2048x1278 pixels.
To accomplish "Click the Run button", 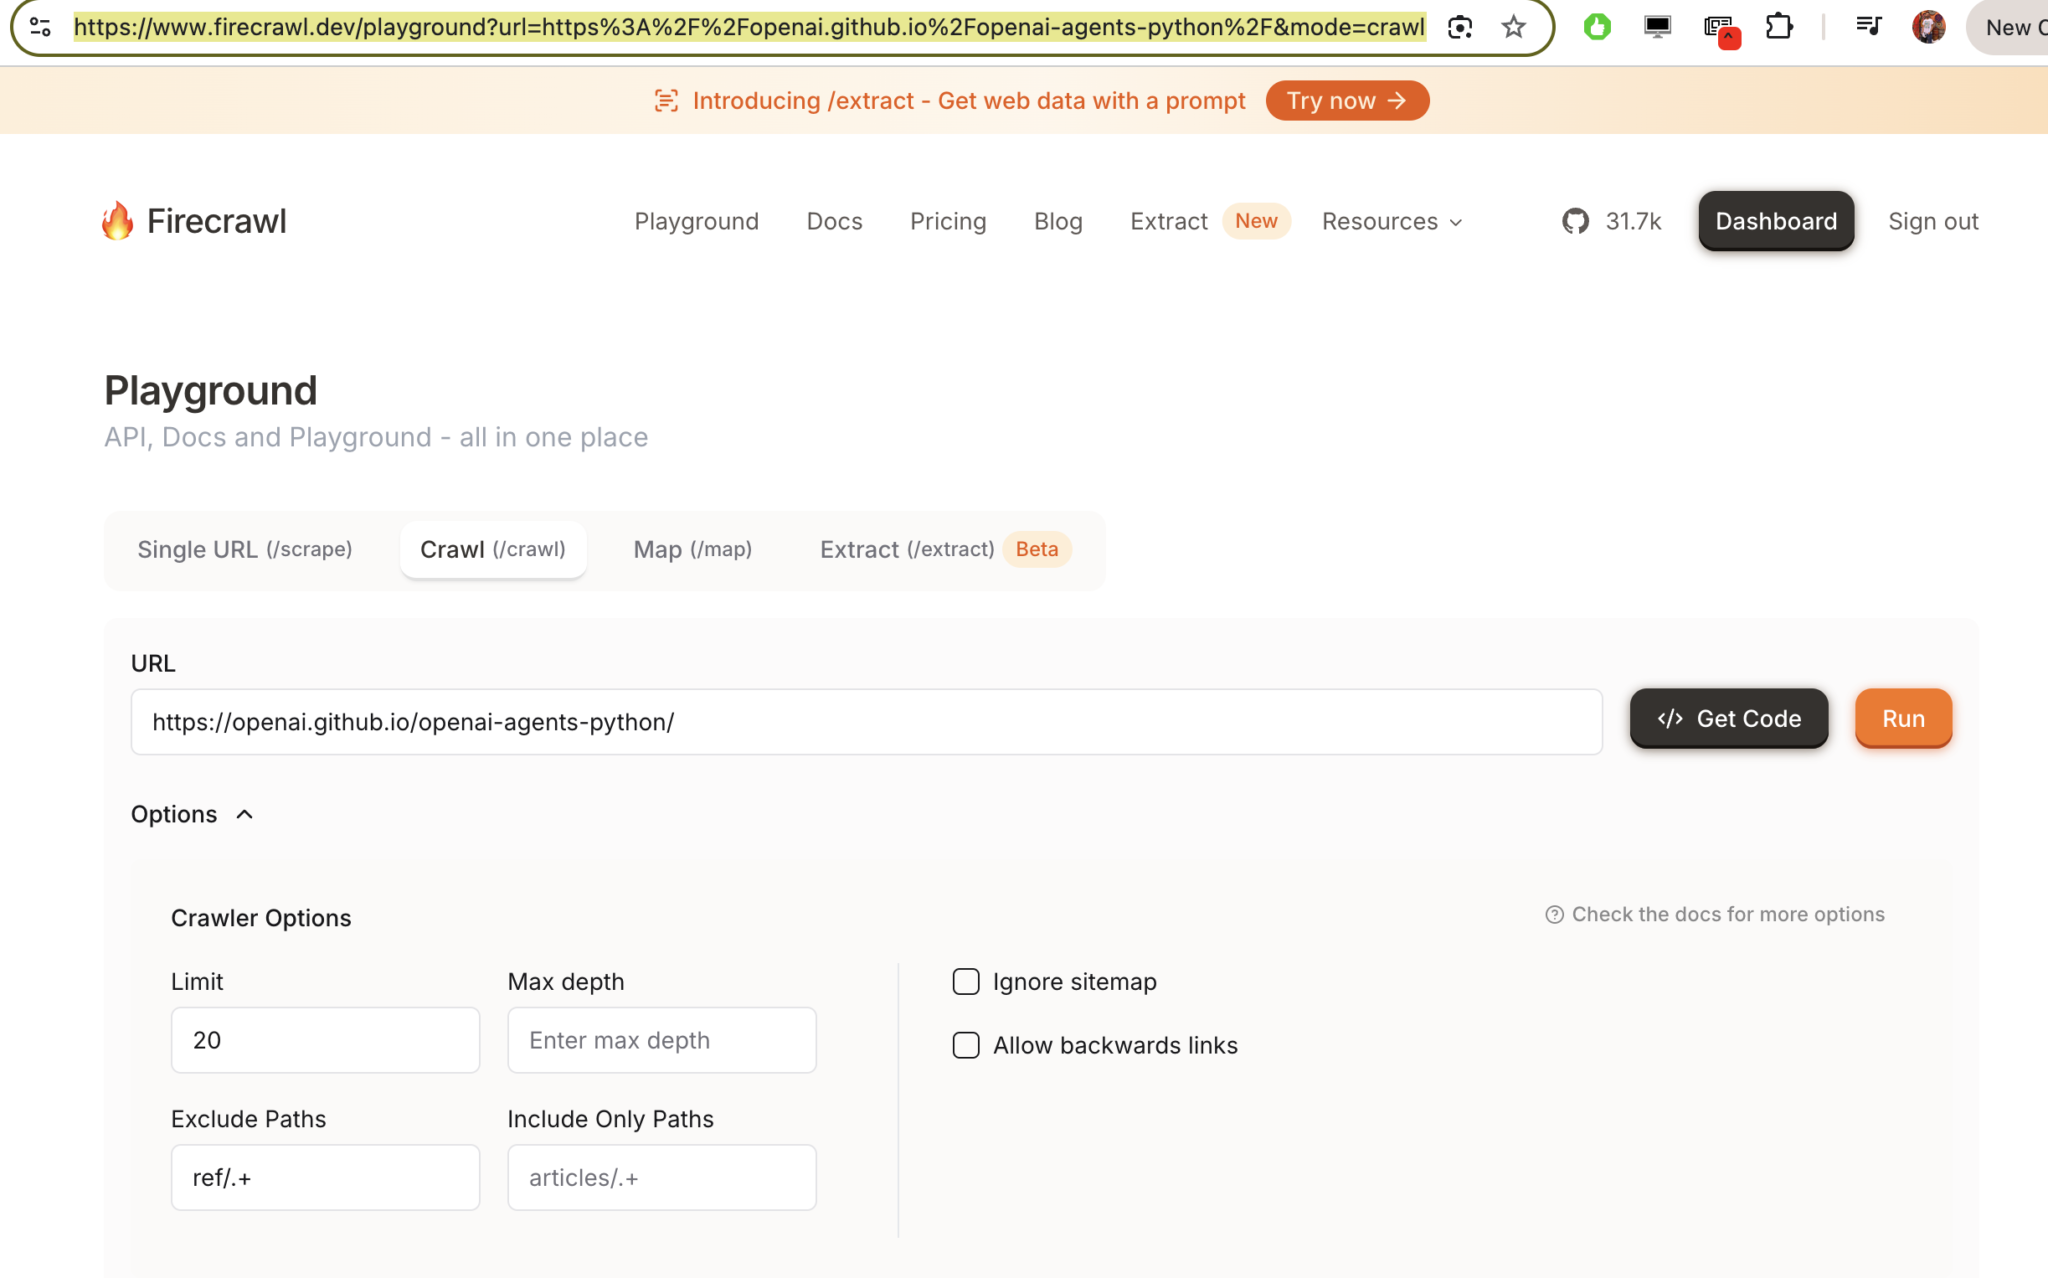I will 1902,718.
